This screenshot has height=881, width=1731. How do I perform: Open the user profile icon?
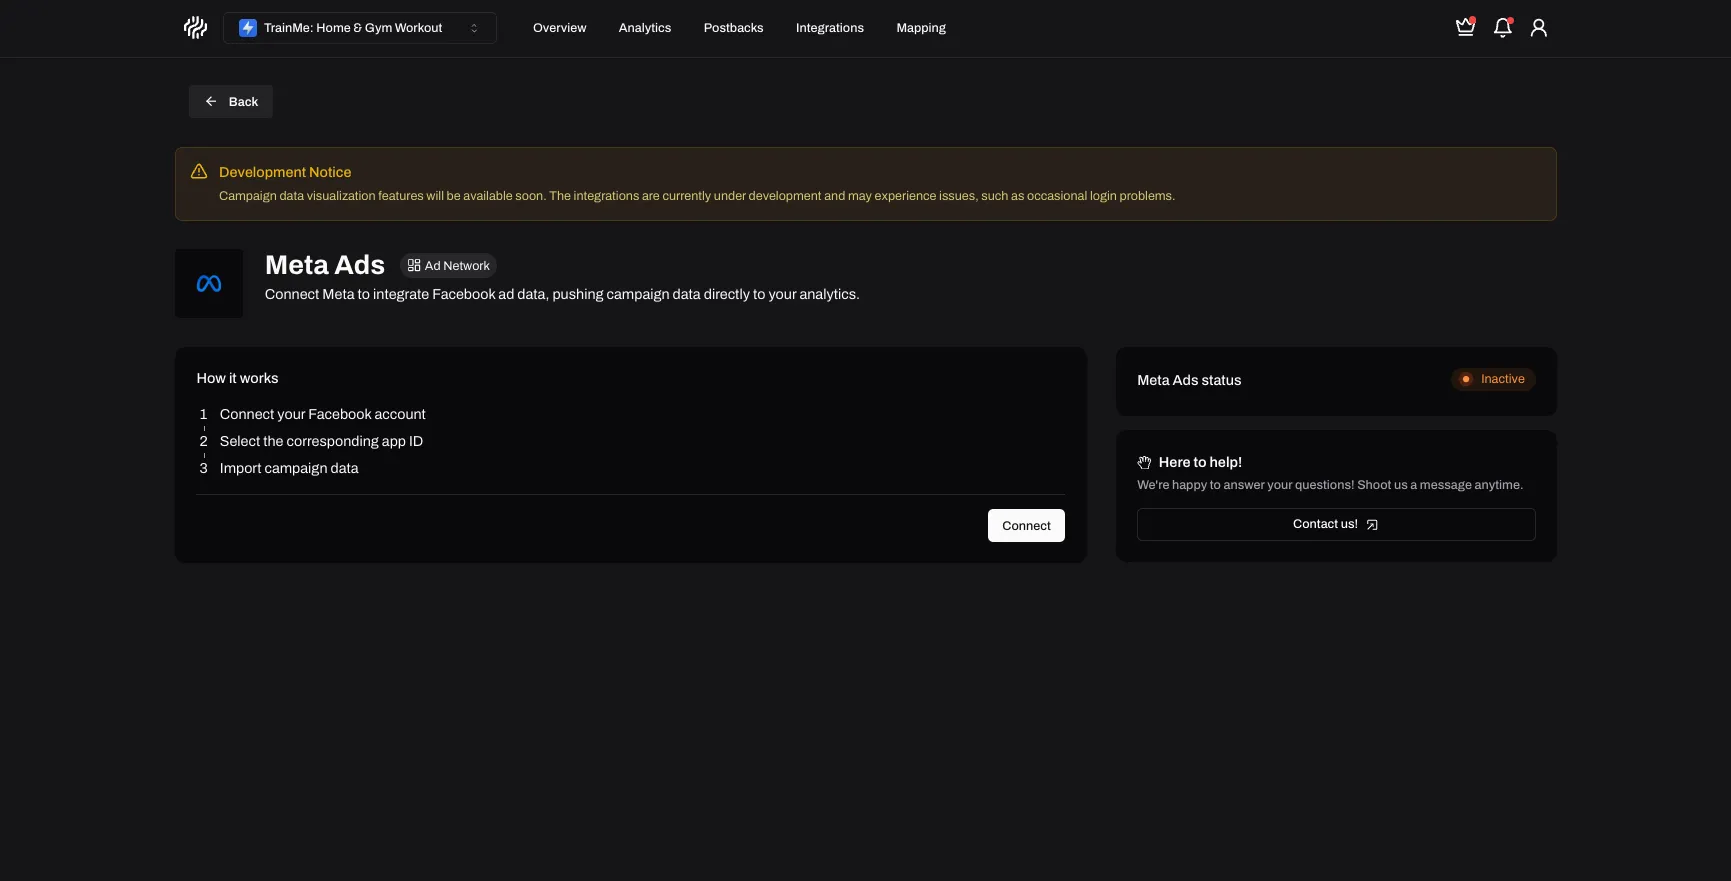pyautogui.click(x=1539, y=28)
